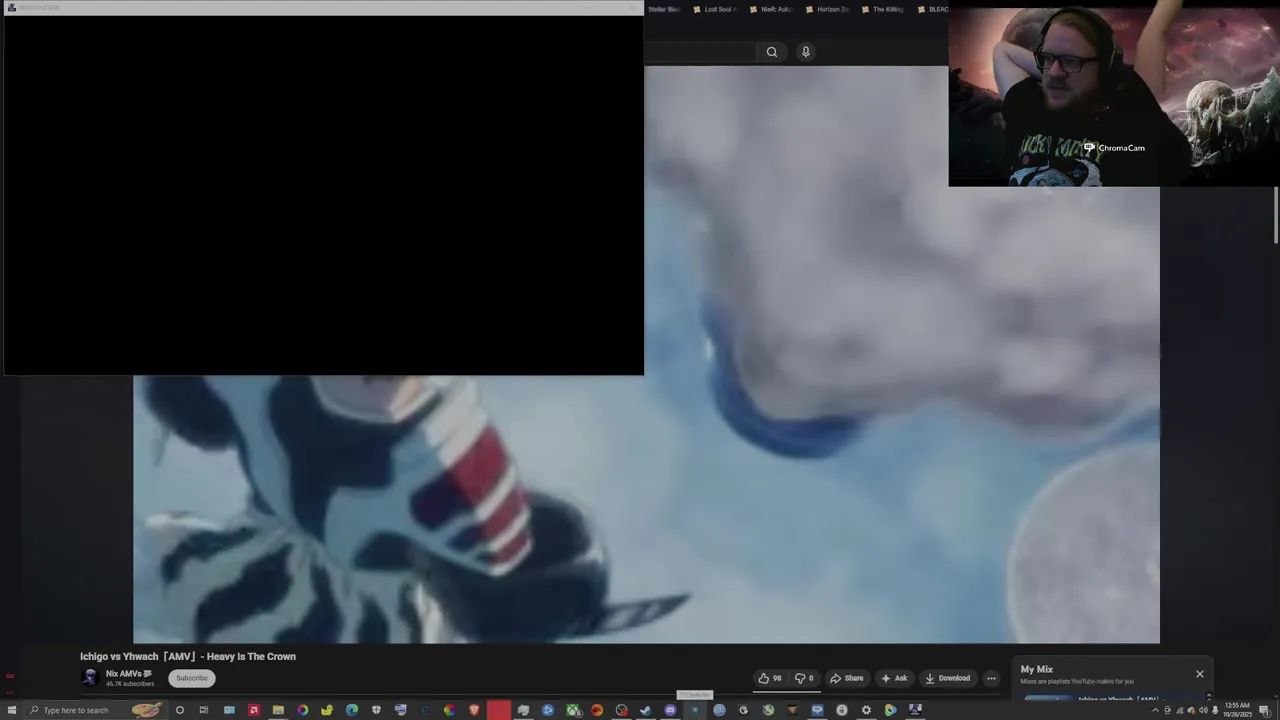
Task: Open the Share dialog for the video
Action: coord(846,678)
